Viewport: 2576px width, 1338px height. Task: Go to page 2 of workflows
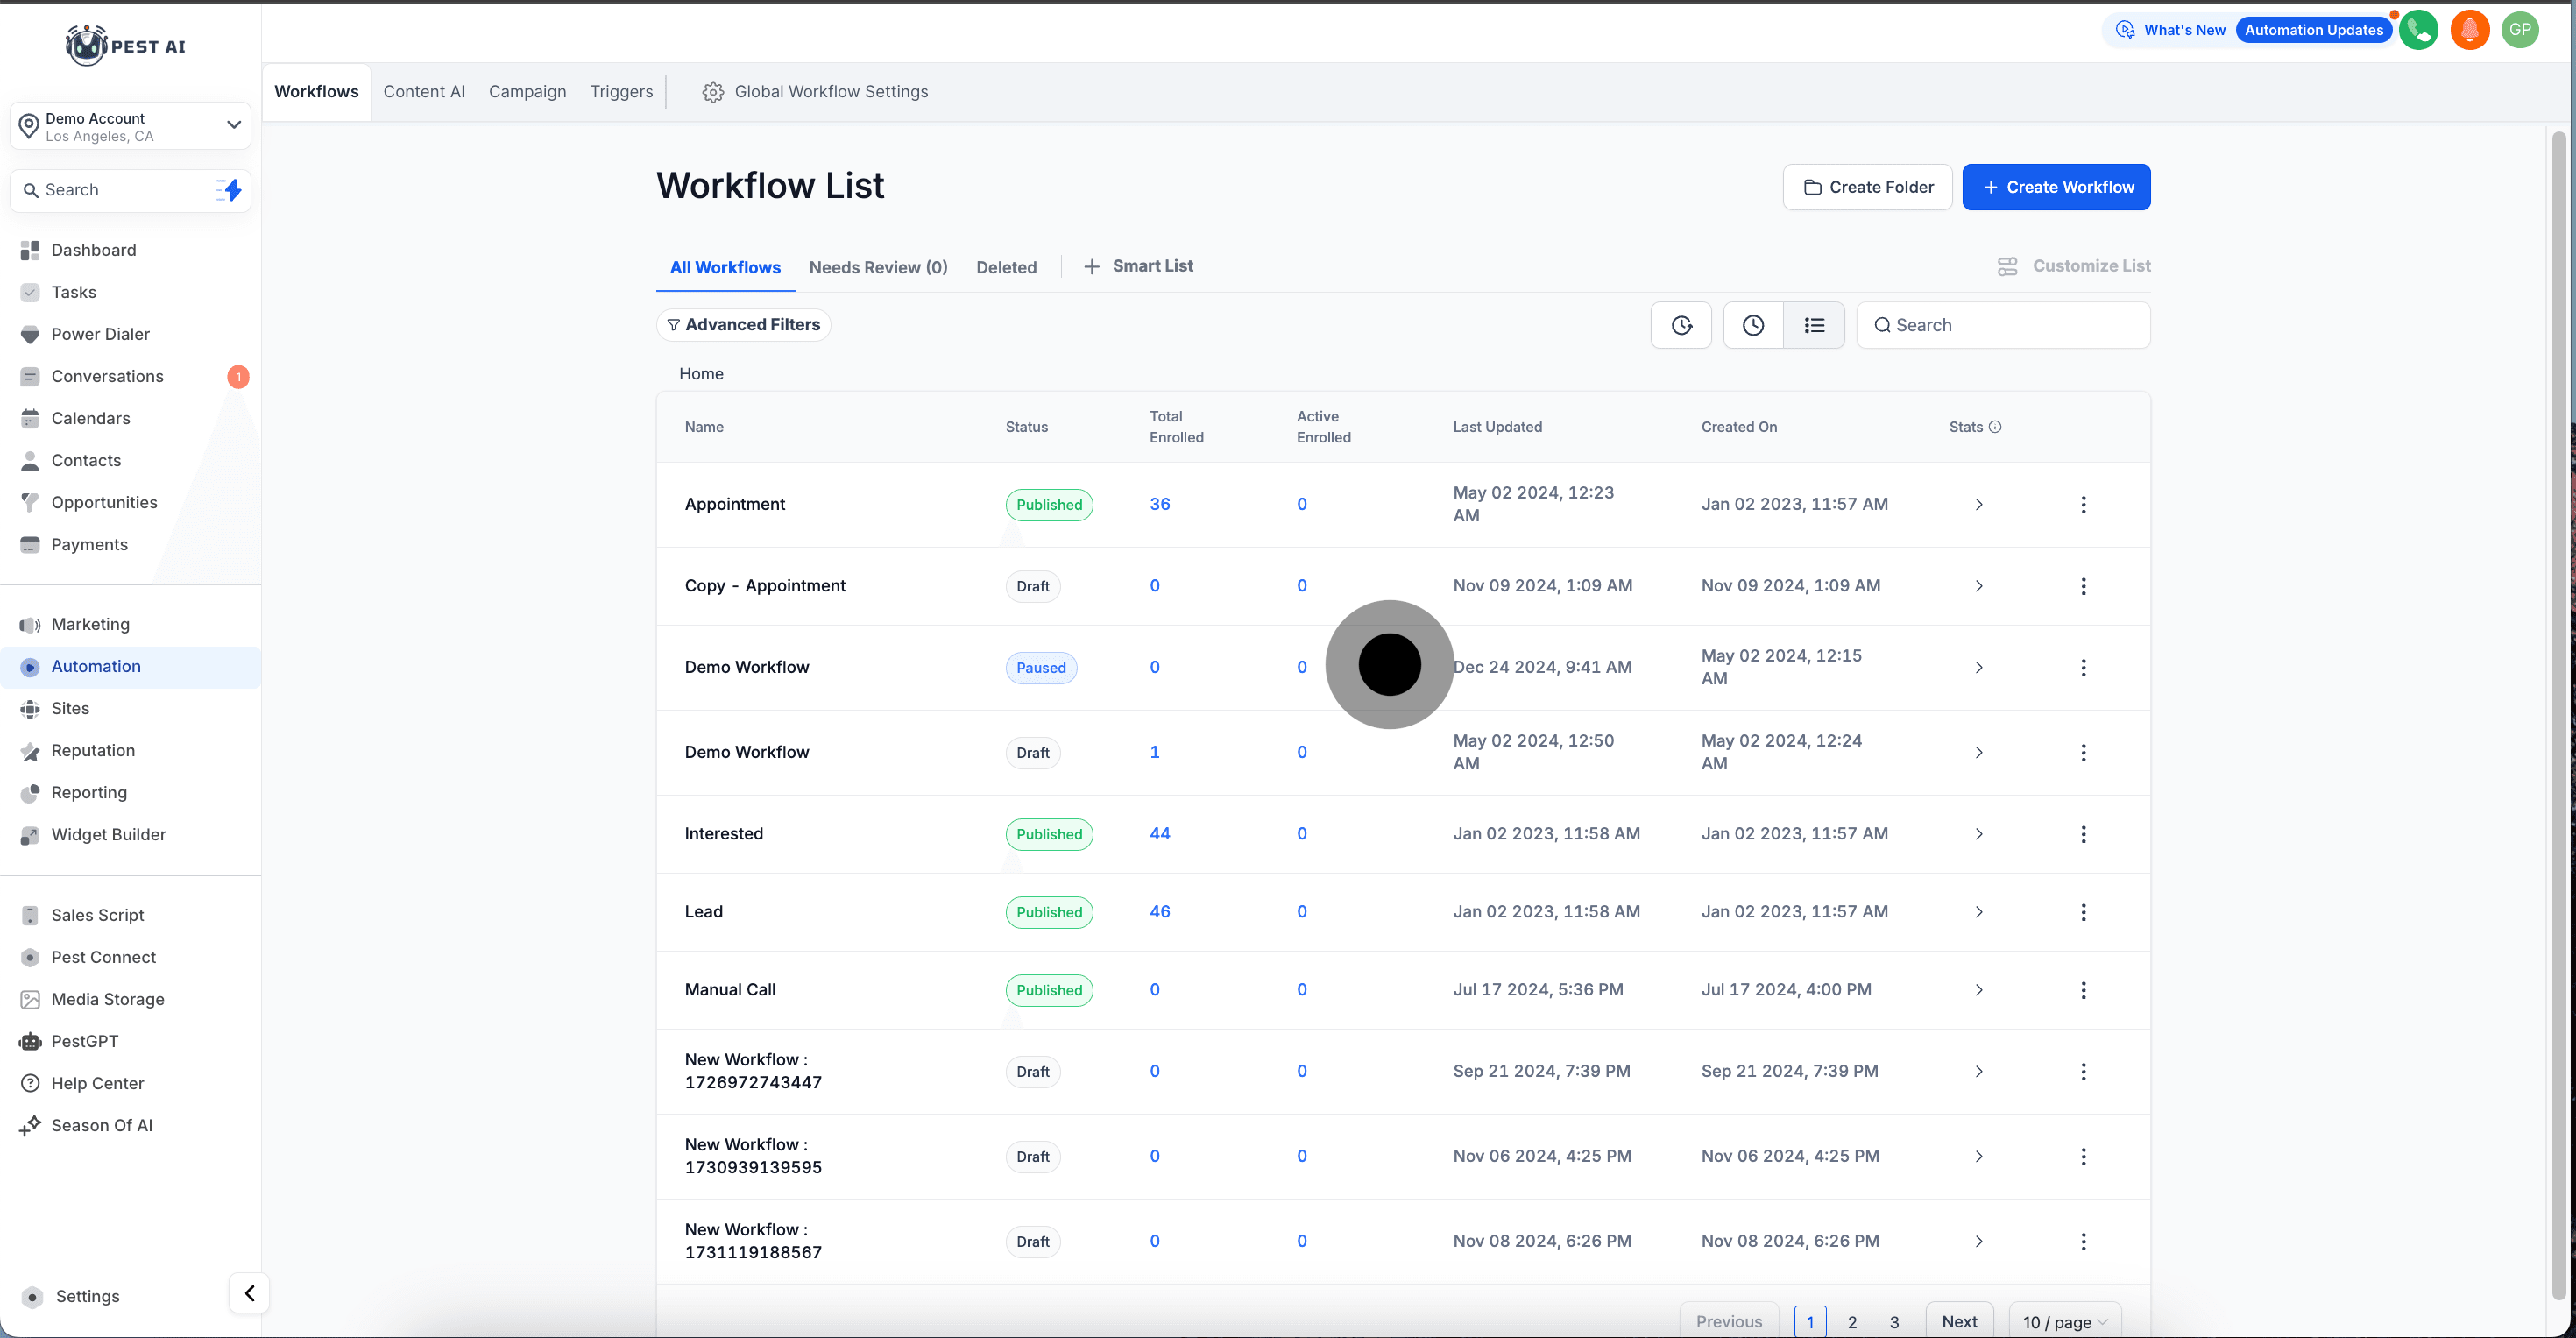tap(1852, 1321)
